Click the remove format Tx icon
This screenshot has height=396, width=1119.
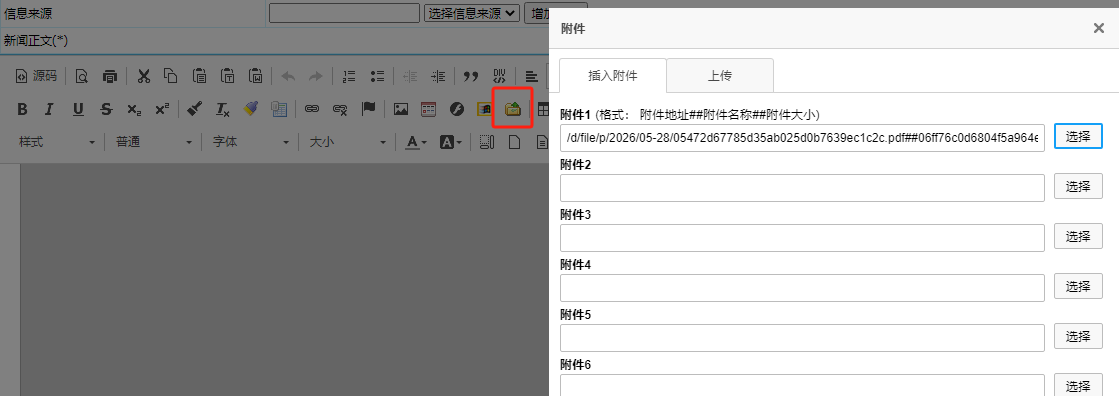tap(223, 109)
